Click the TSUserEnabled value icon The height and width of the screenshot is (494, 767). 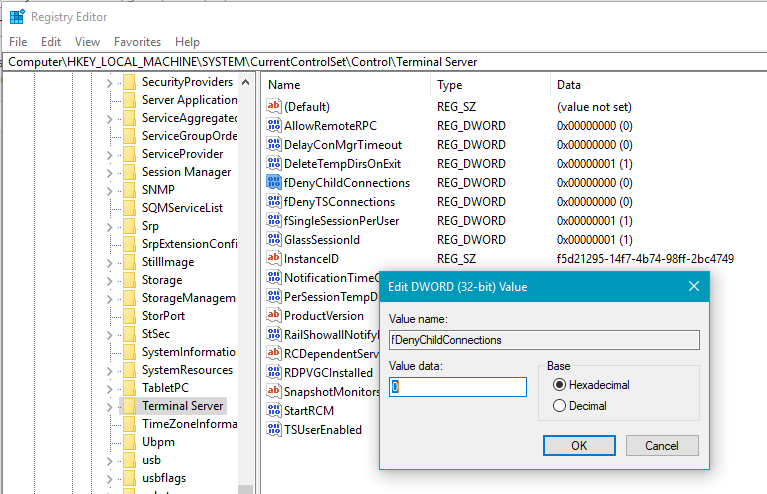275,430
